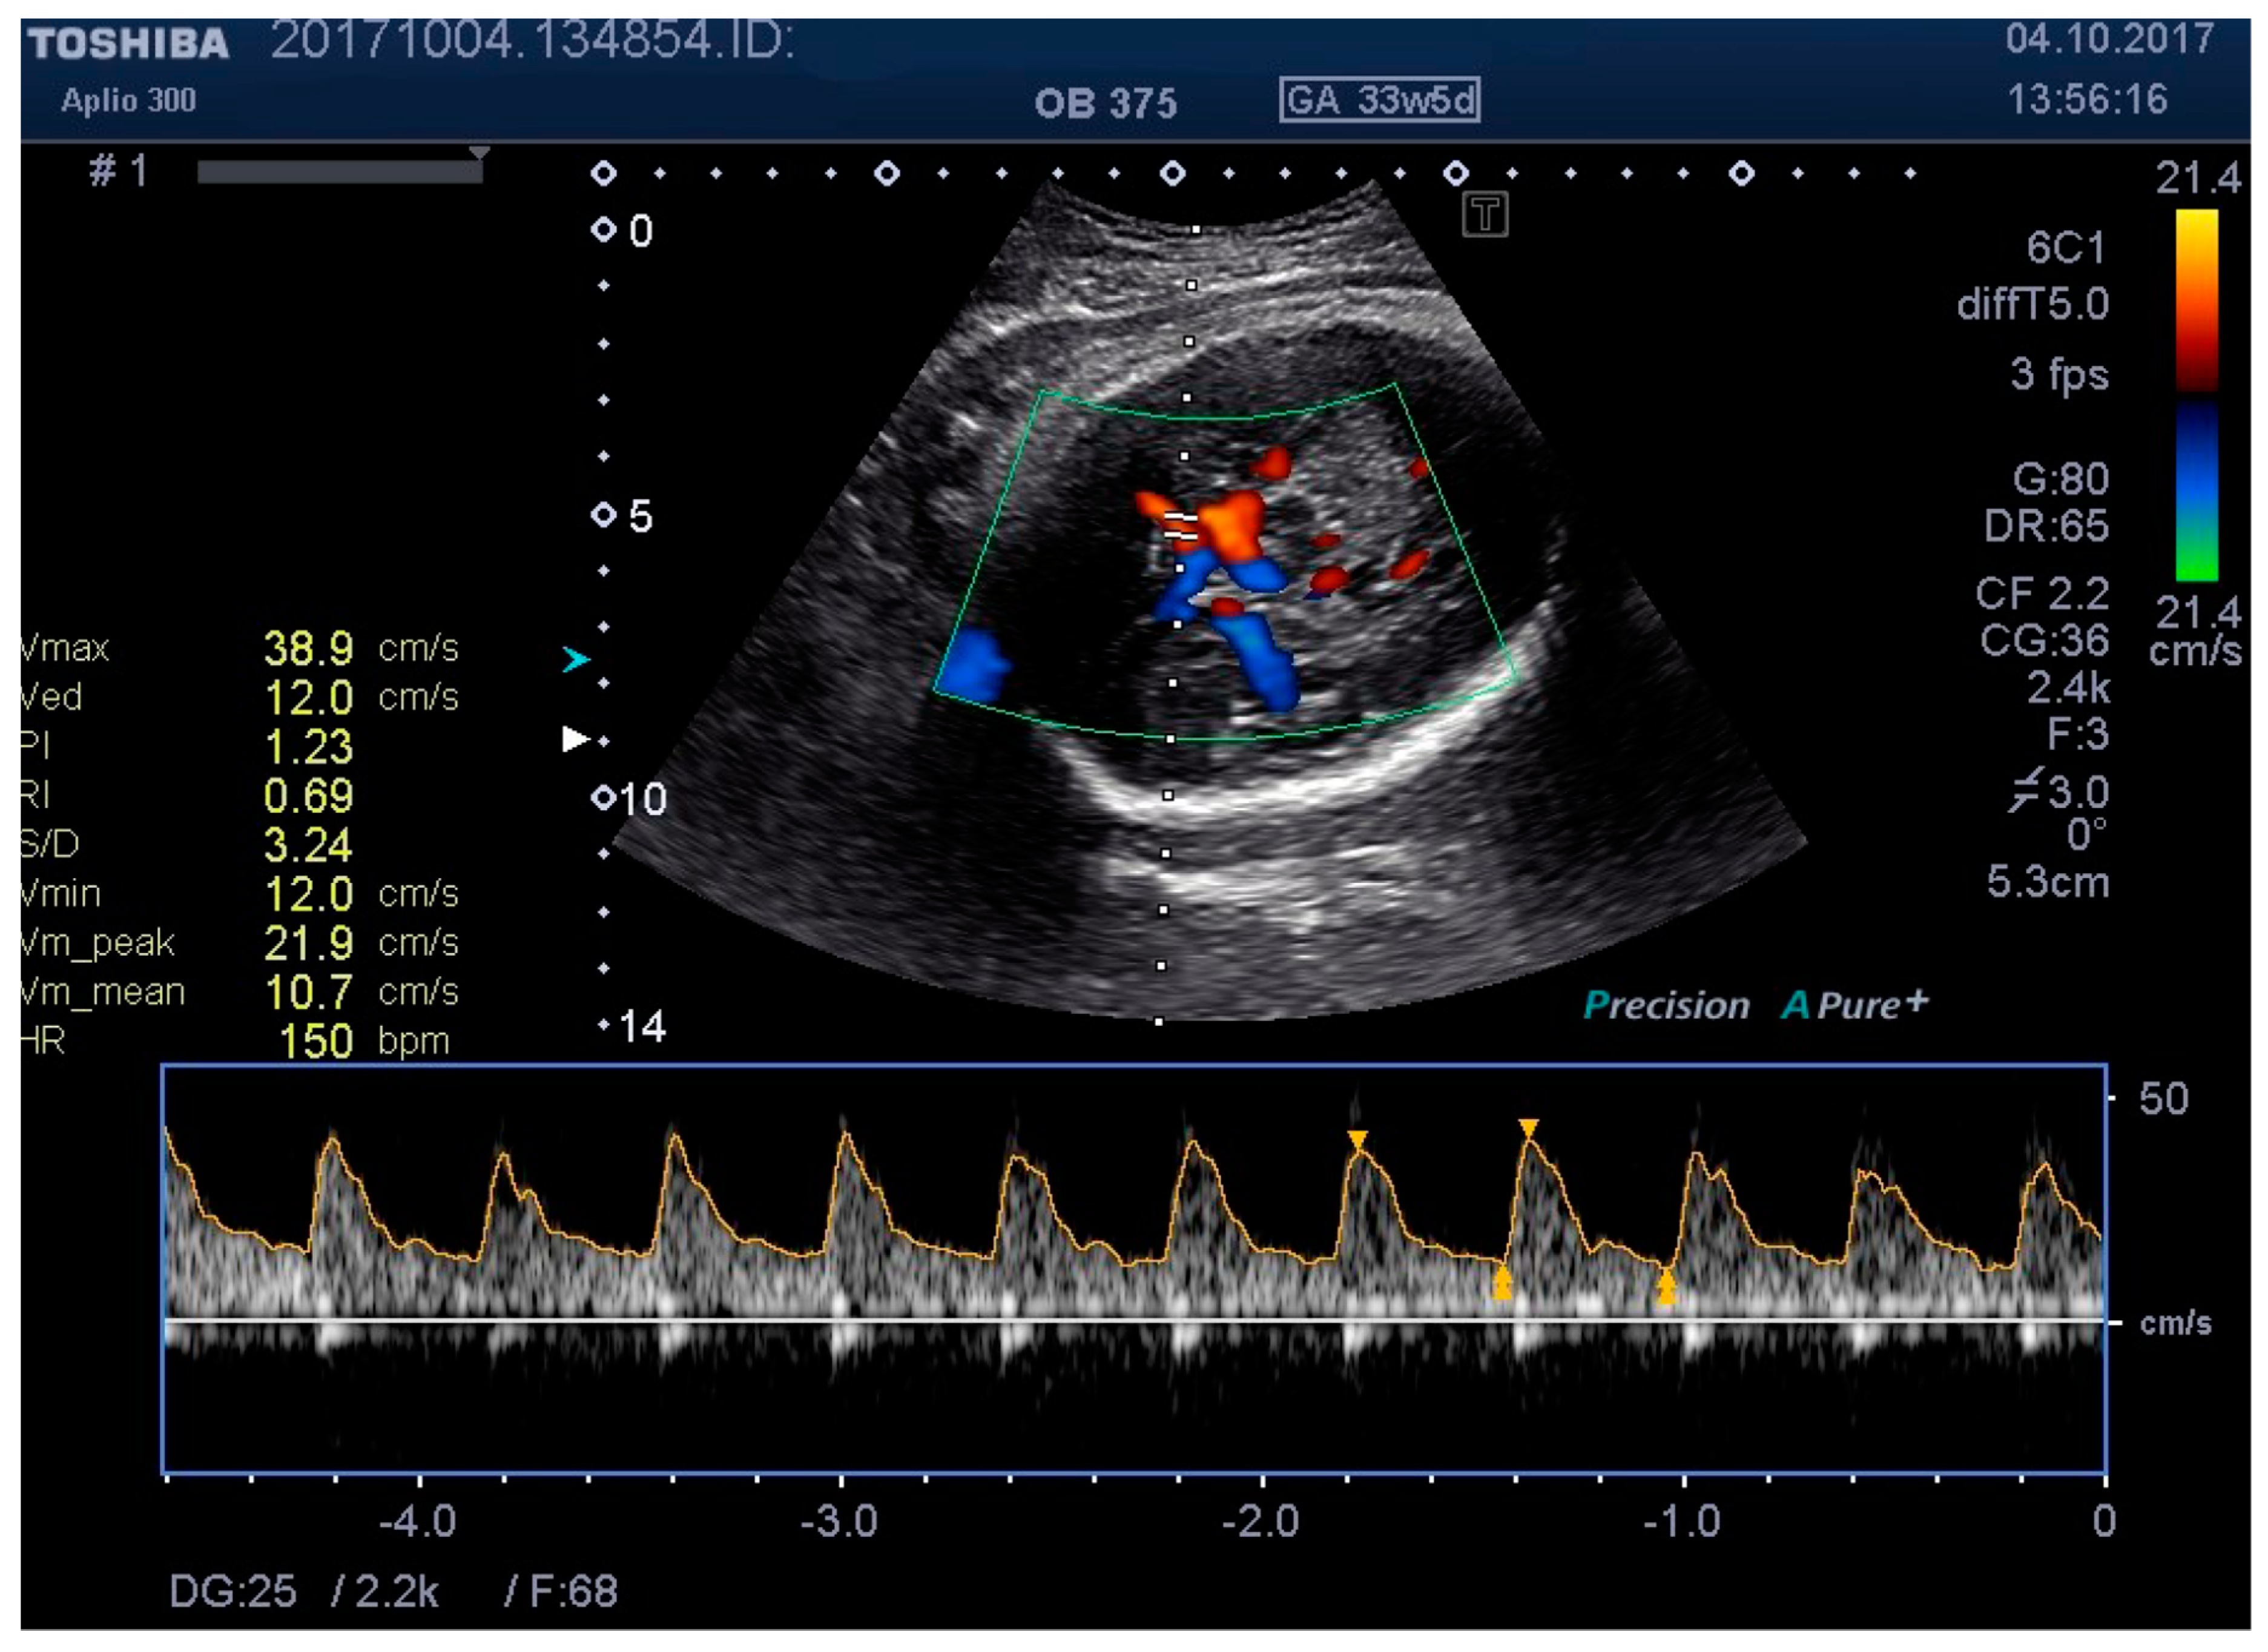Image resolution: width=2268 pixels, height=1652 pixels.
Task: Select the GA 33w5d gestational age box
Action: click(x=1379, y=100)
